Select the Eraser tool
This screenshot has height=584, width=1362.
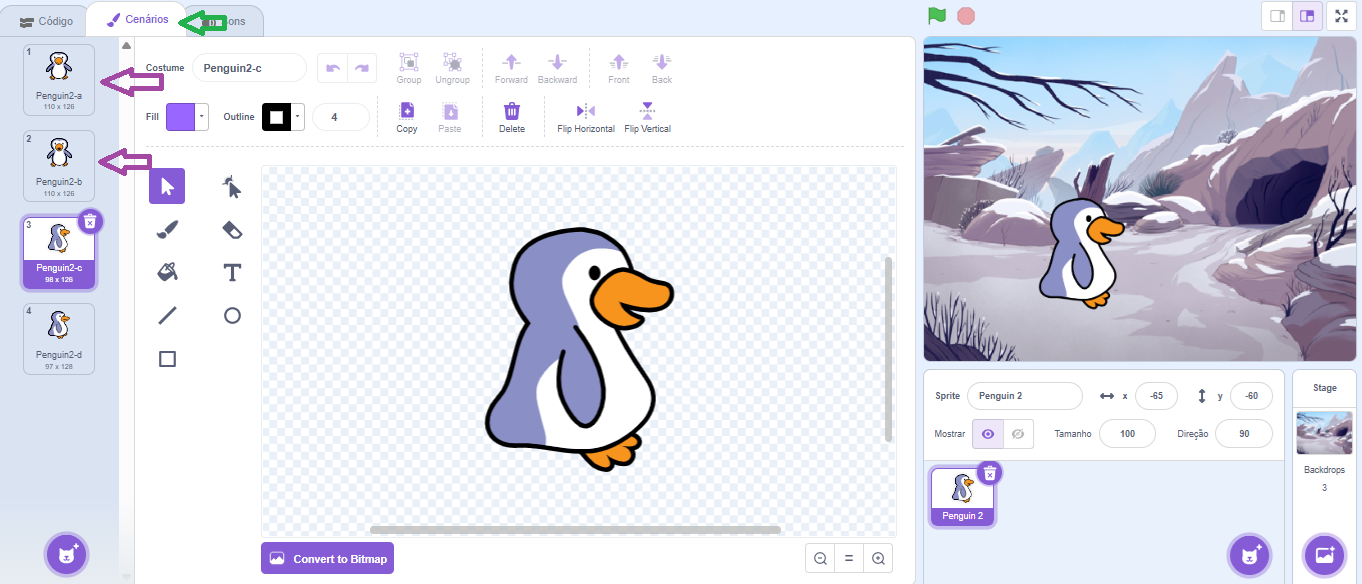click(232, 230)
